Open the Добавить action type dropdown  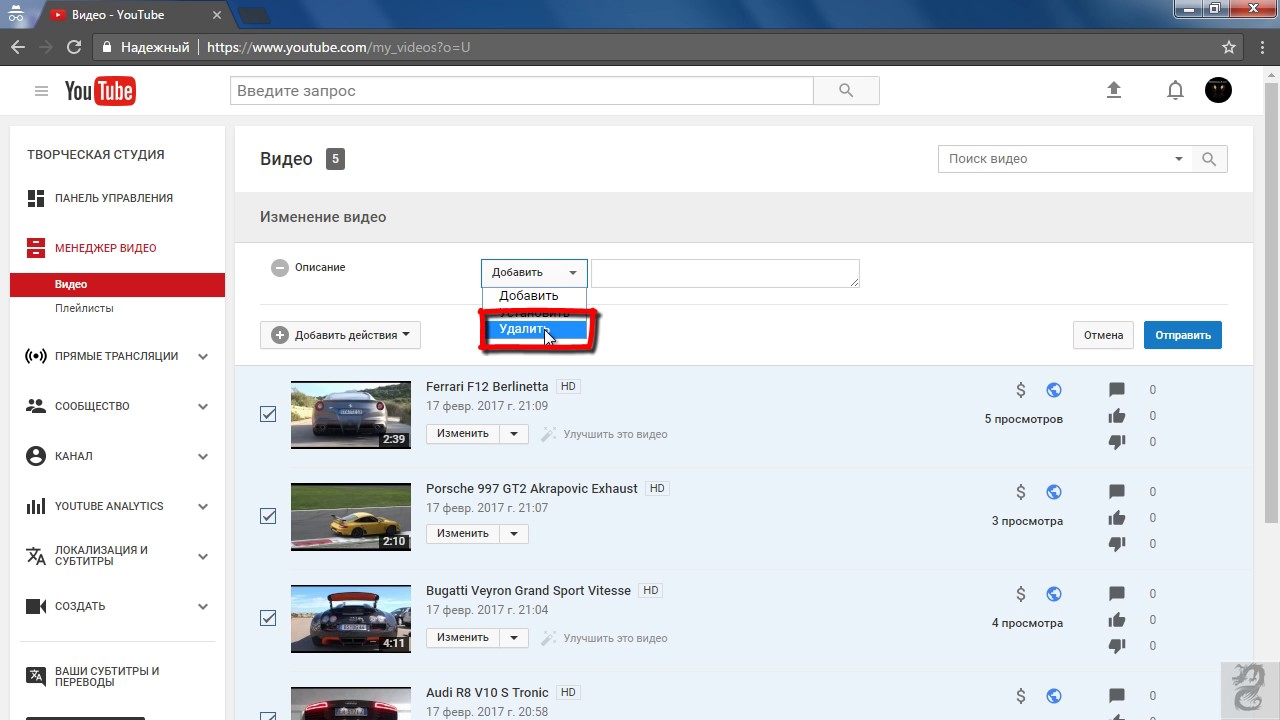534,272
